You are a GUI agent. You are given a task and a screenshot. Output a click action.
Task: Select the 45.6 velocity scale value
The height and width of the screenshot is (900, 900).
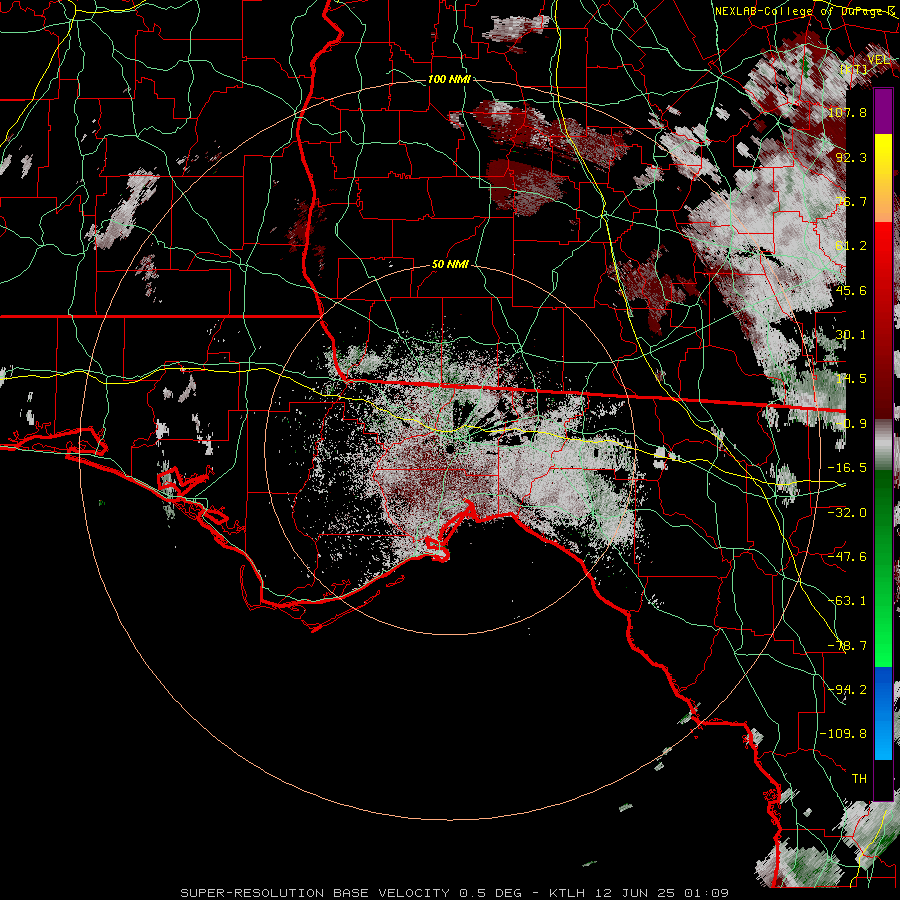point(852,290)
